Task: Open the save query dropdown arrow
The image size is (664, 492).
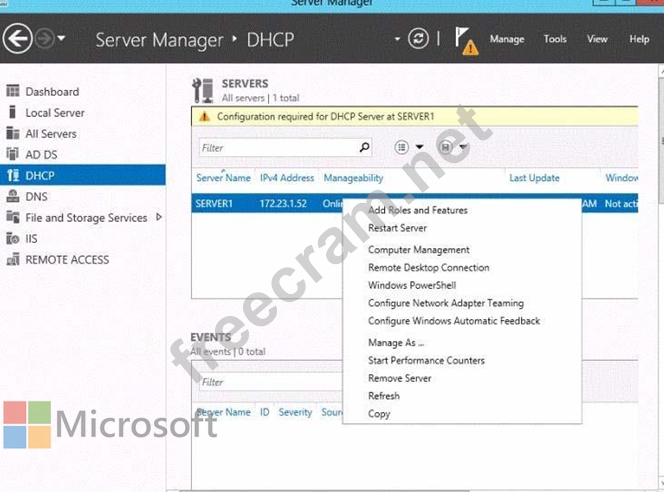Action: (x=463, y=147)
